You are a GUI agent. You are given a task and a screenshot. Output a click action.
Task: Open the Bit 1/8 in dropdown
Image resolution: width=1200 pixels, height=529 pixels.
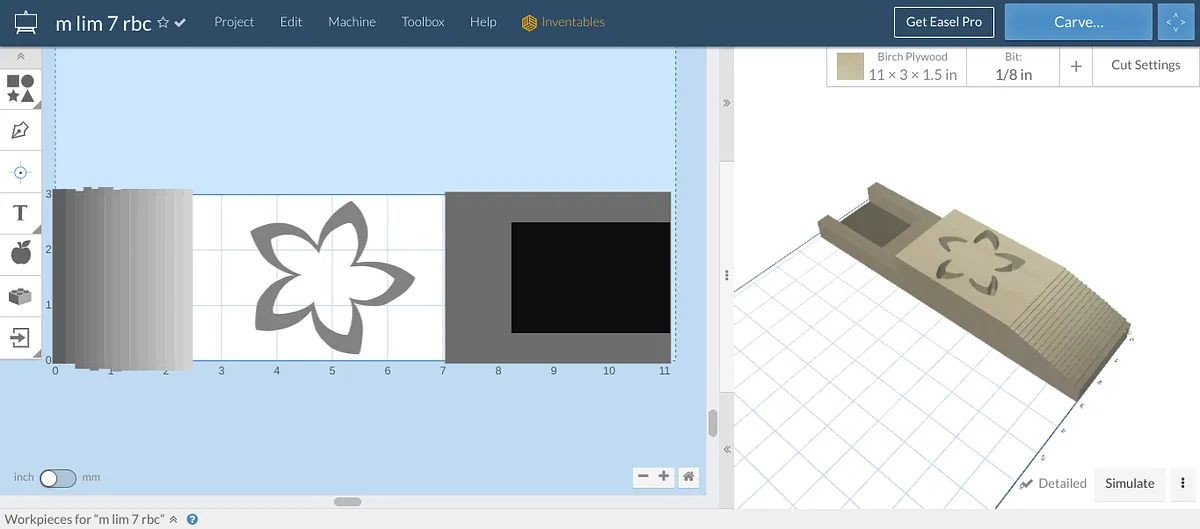(x=1013, y=67)
